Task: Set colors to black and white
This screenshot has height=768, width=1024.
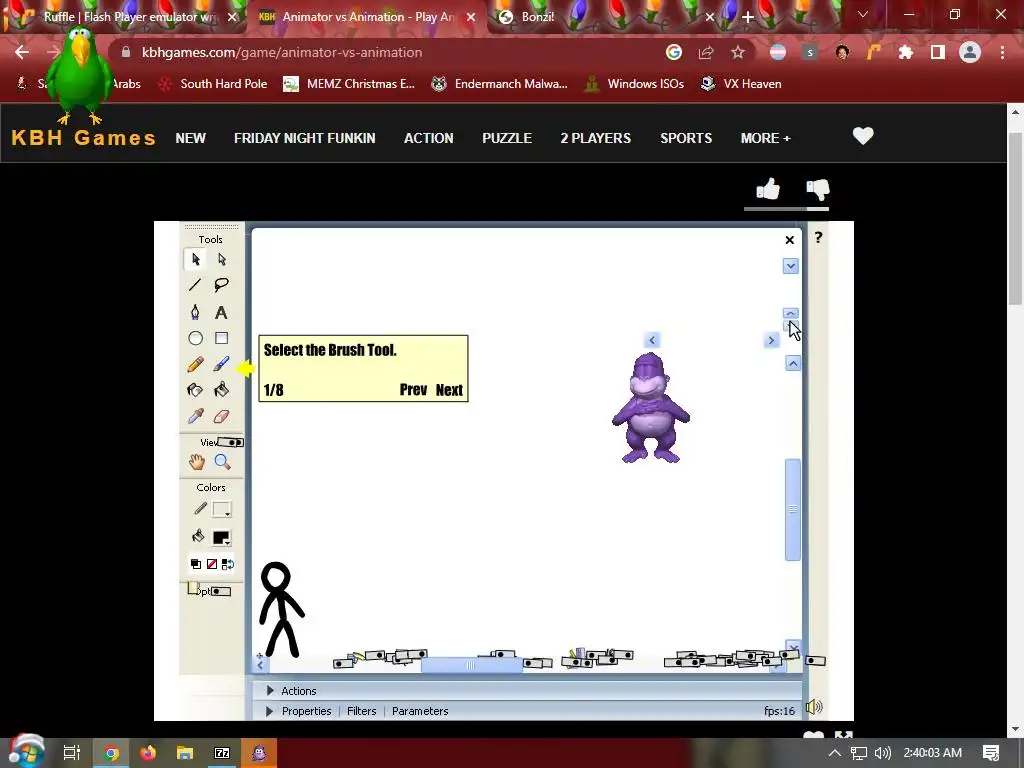Action: (195, 564)
